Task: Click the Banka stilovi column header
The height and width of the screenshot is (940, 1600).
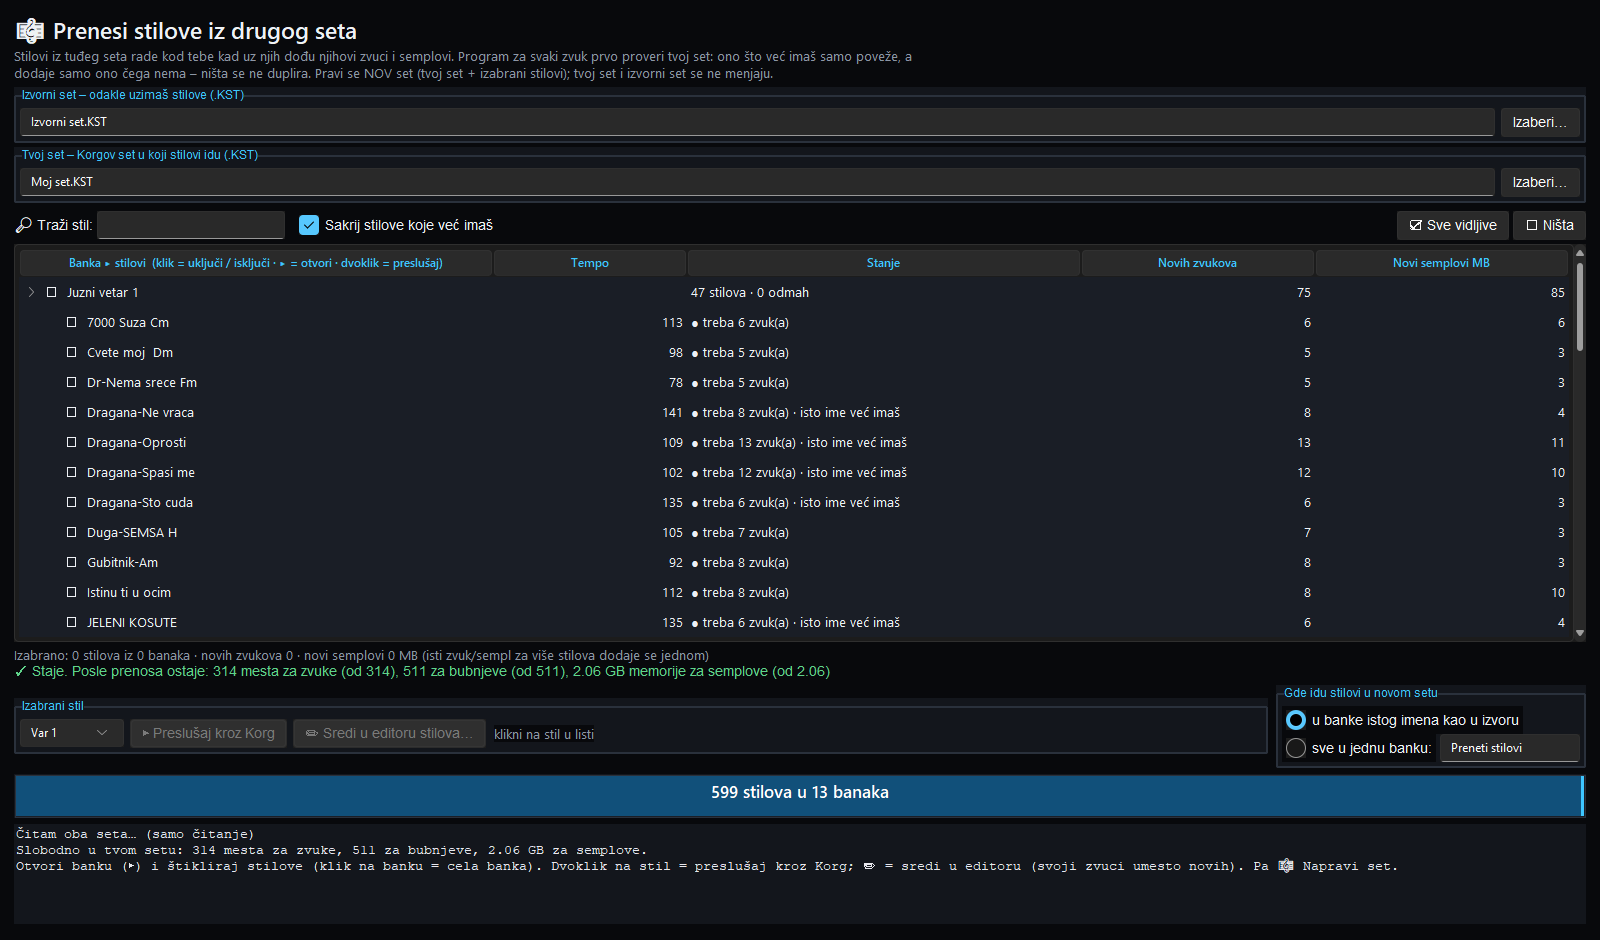Action: coord(256,263)
